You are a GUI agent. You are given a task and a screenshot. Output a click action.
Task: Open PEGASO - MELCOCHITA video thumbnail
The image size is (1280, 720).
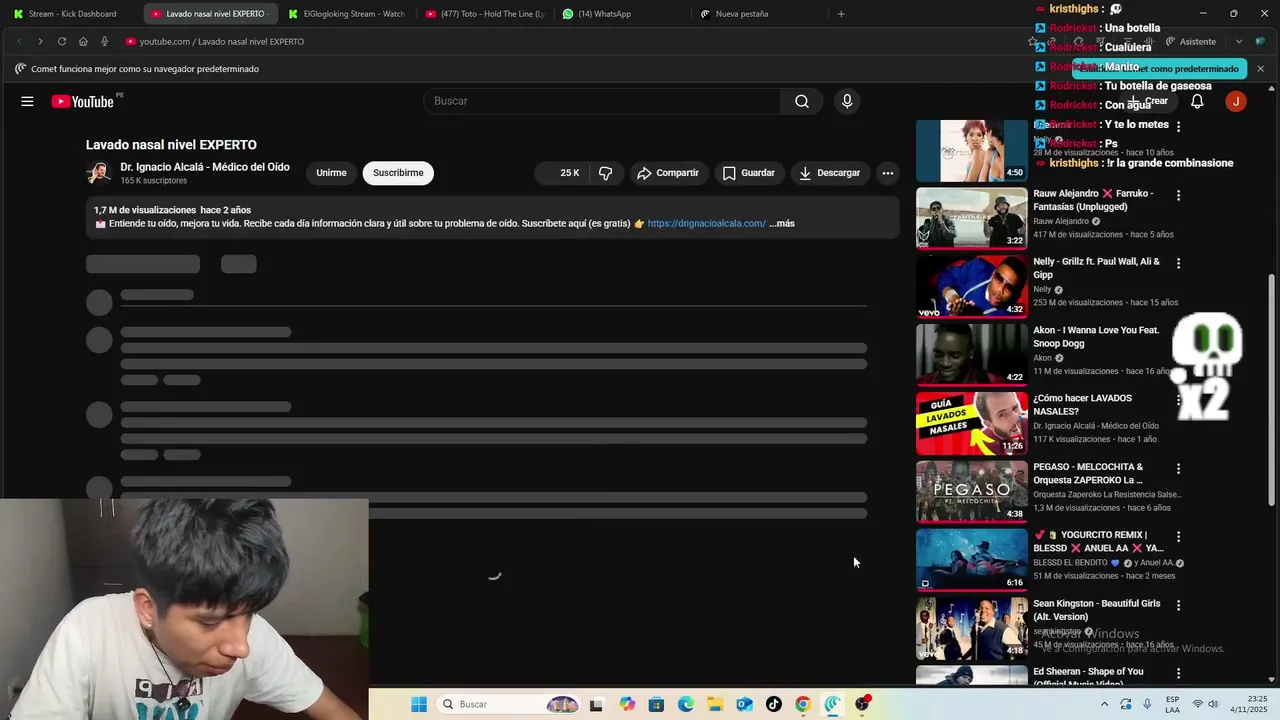tap(971, 491)
